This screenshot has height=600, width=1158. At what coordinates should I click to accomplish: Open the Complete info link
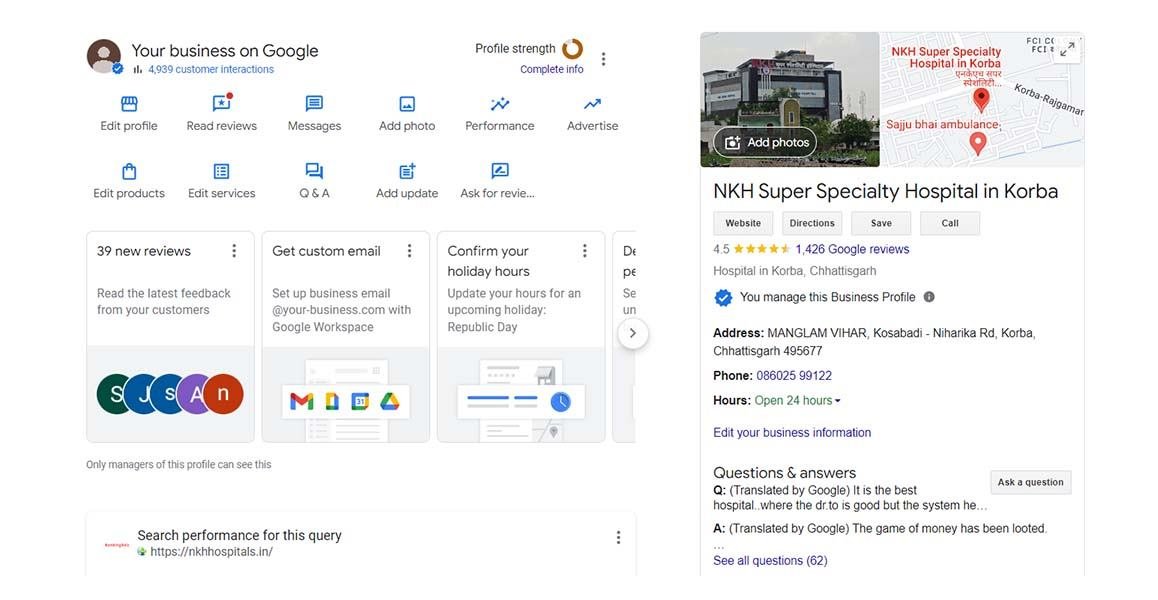tap(552, 69)
